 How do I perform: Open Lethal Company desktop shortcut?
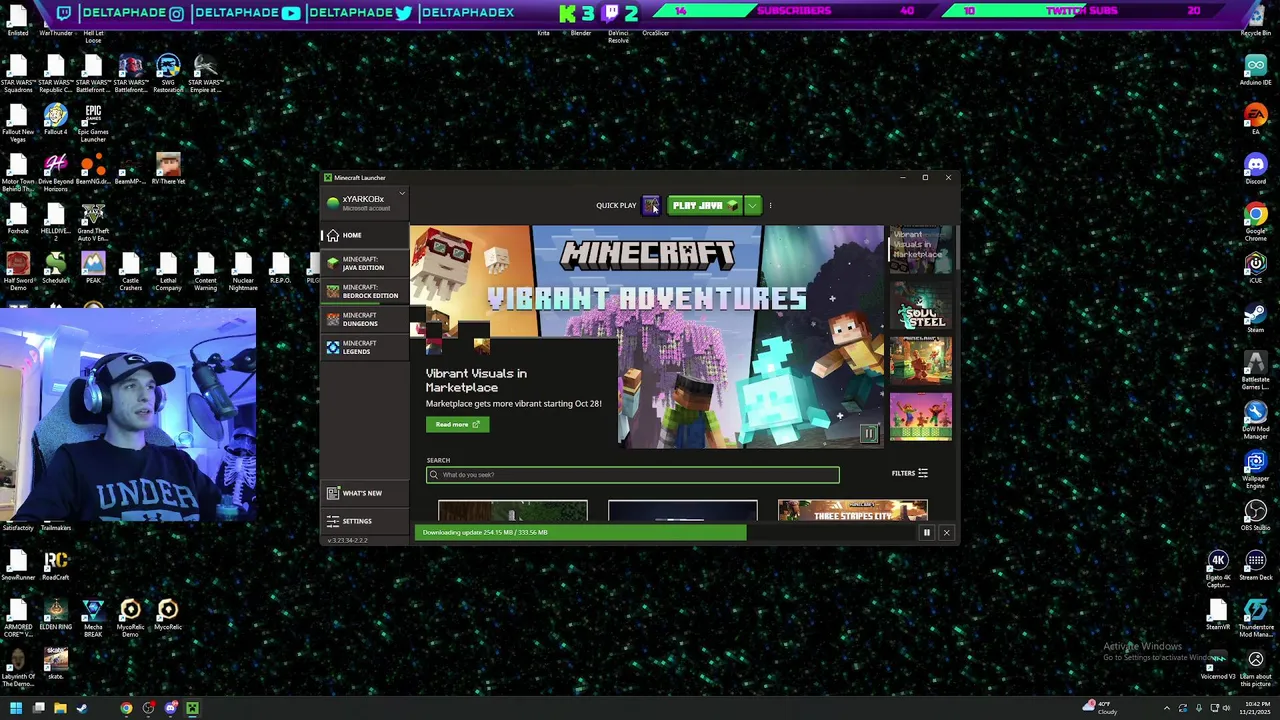tap(168, 272)
